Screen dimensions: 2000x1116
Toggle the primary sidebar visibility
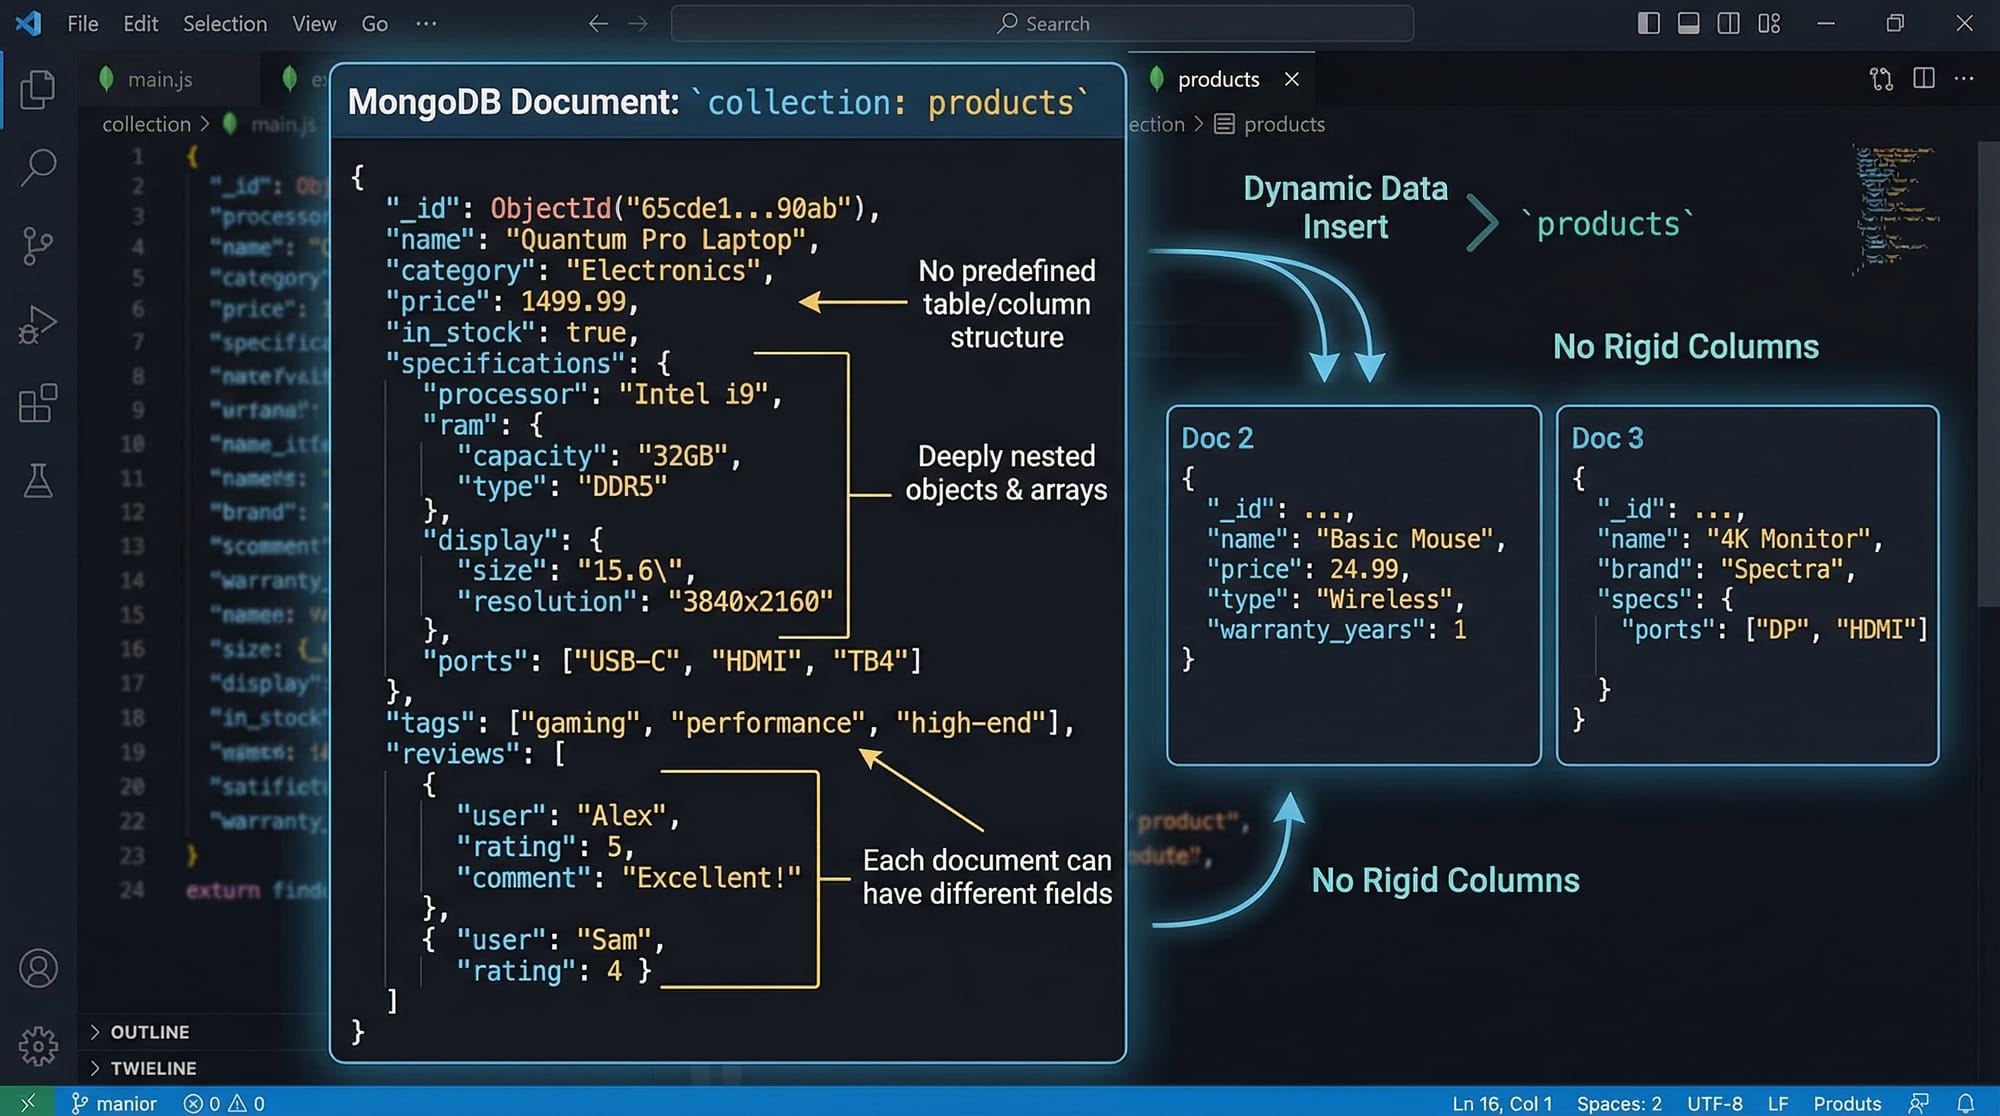pyautogui.click(x=1648, y=23)
